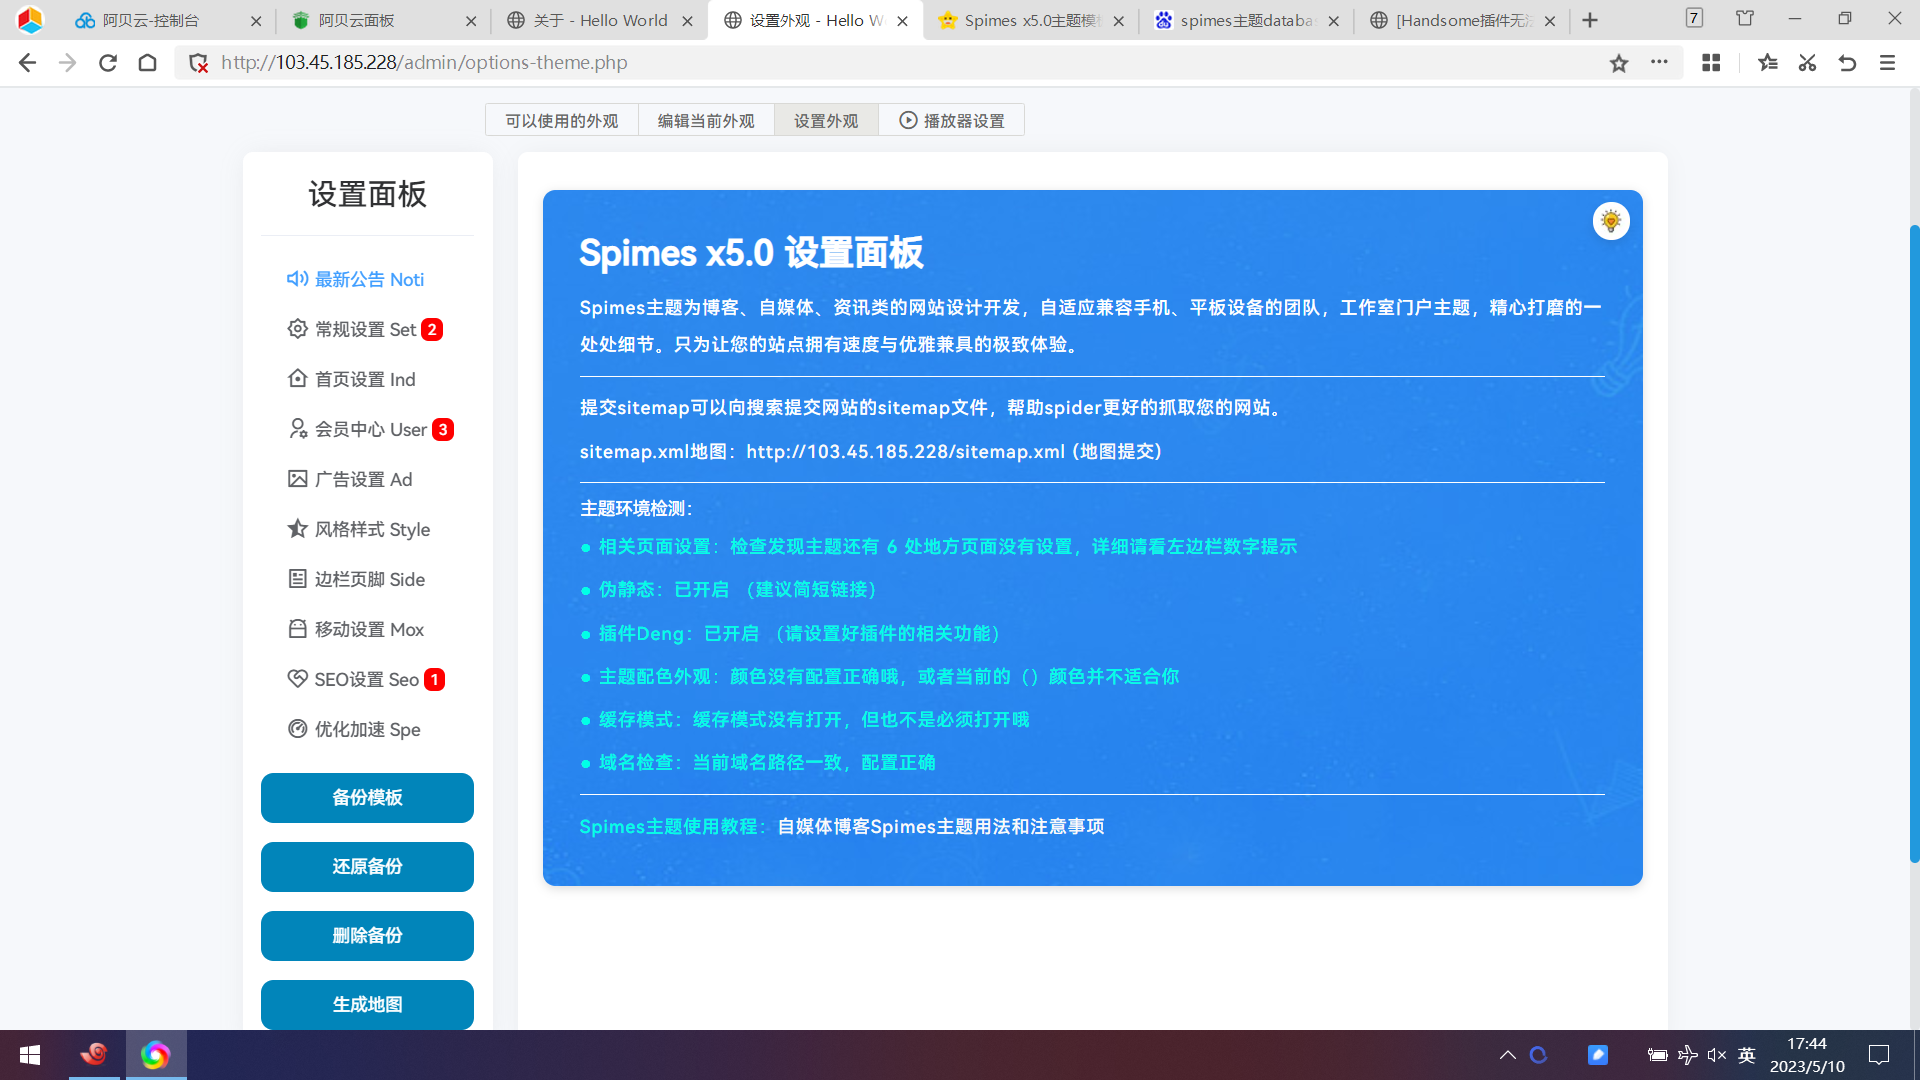Click the red snail taskbar app icon
This screenshot has width=1920, height=1080.
[94, 1055]
